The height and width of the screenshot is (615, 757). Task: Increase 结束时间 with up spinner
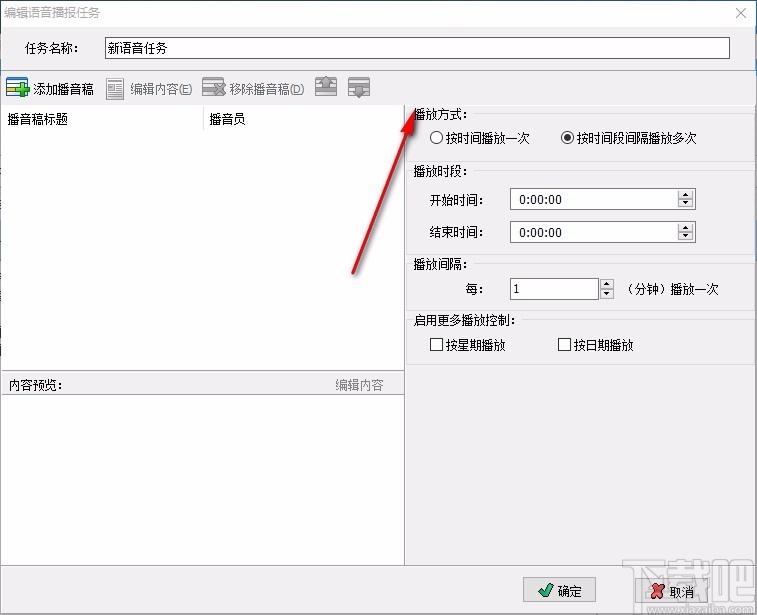[x=686, y=227]
